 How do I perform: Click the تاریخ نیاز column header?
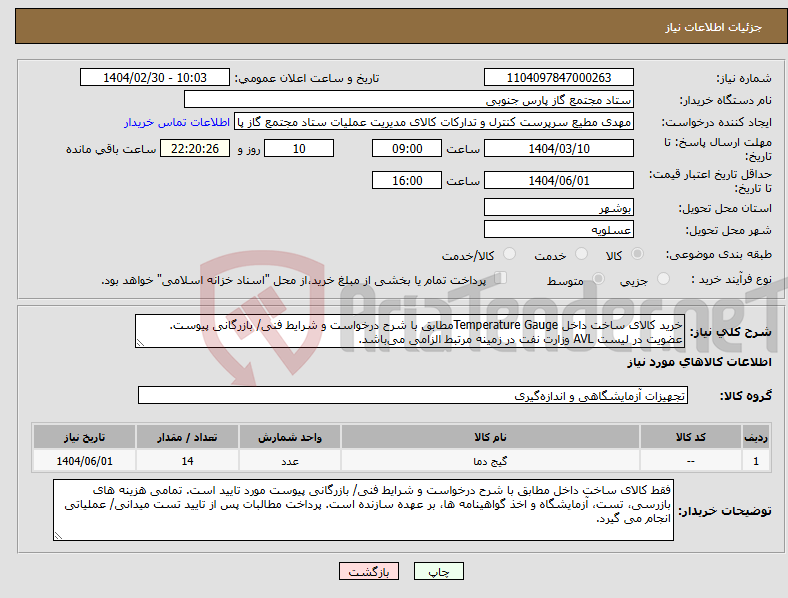[84, 437]
